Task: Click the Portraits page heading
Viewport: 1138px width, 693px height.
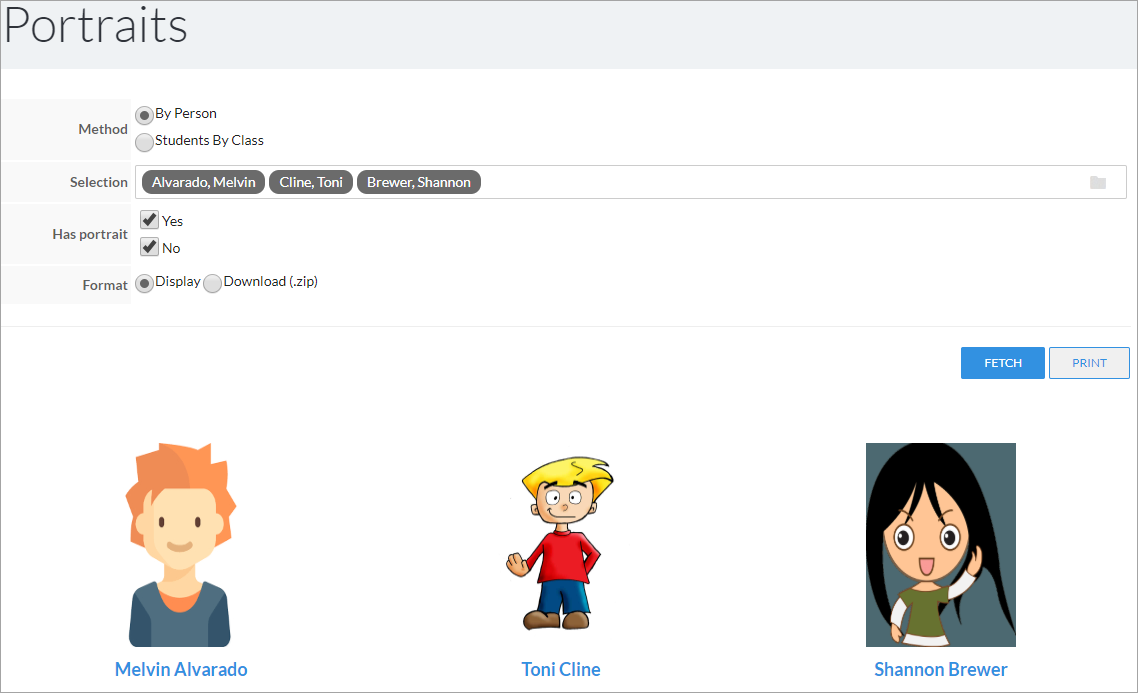Action: point(96,26)
